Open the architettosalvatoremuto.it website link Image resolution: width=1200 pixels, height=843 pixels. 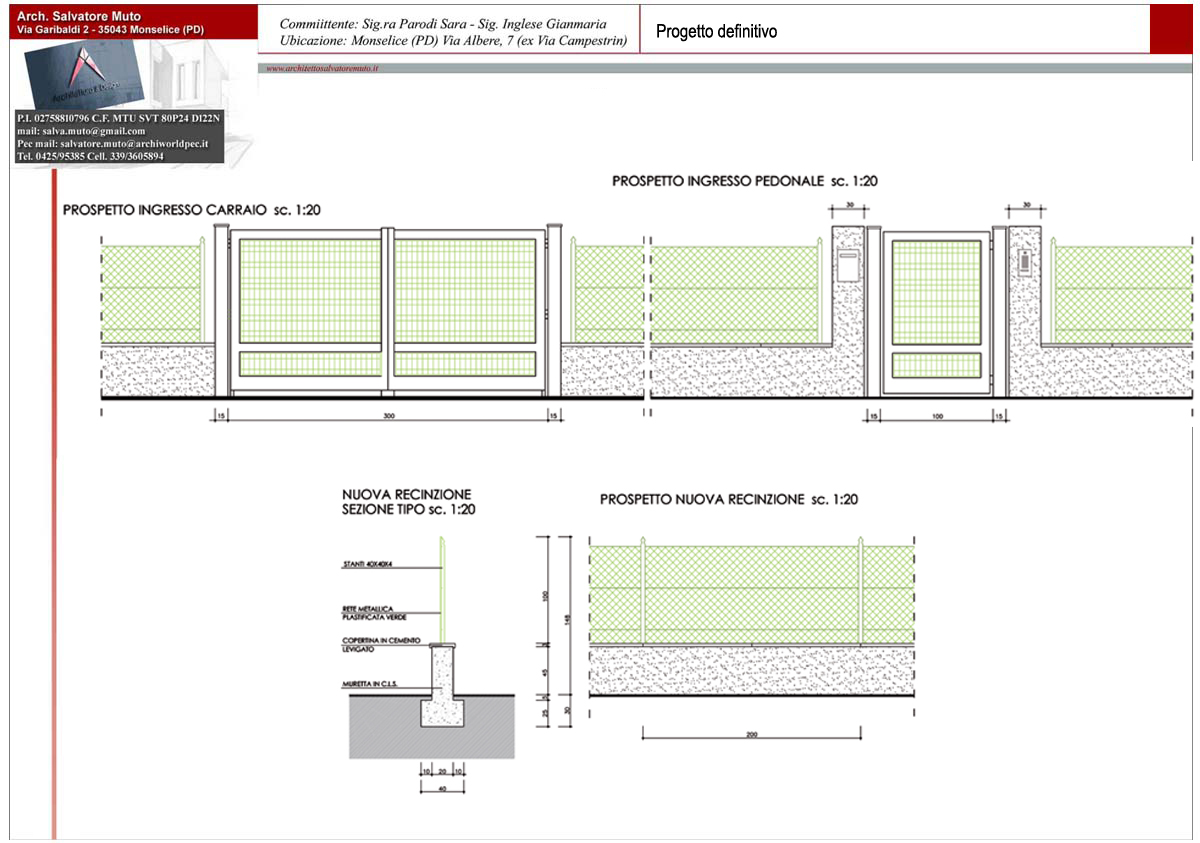point(322,68)
